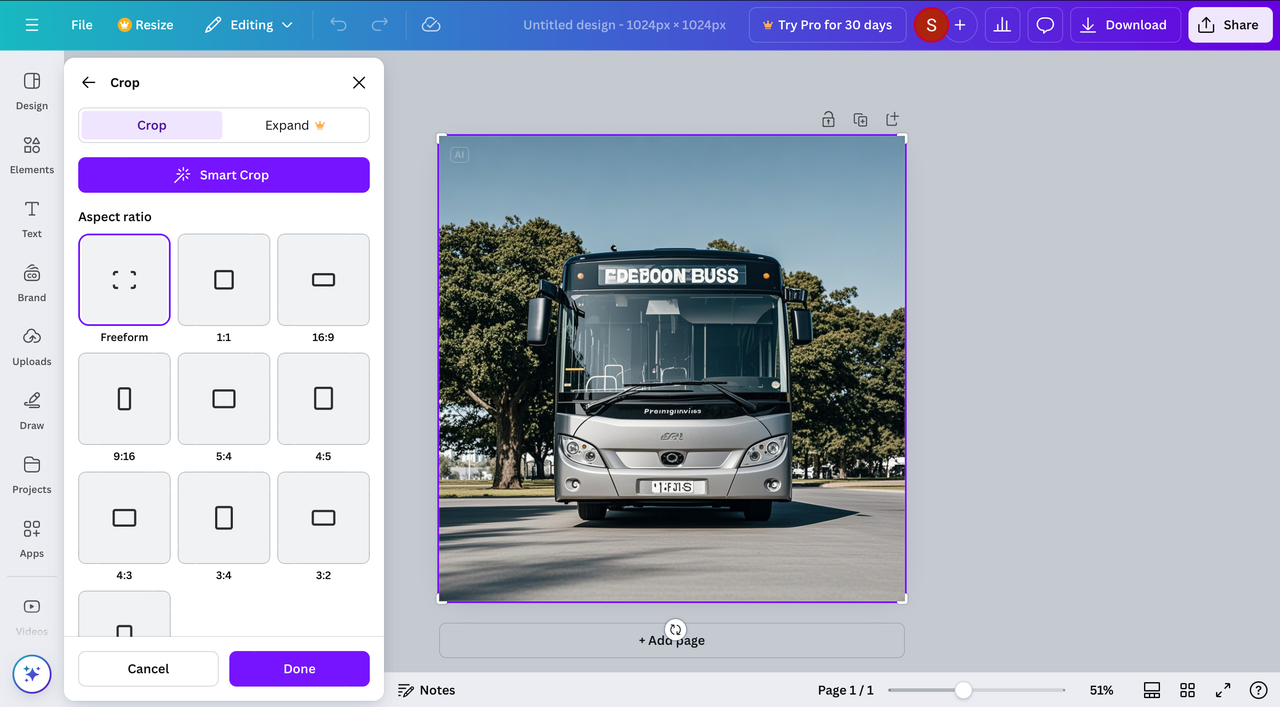Show the pages scroll view
This screenshot has height=707, width=1280.
pyautogui.click(x=1151, y=690)
